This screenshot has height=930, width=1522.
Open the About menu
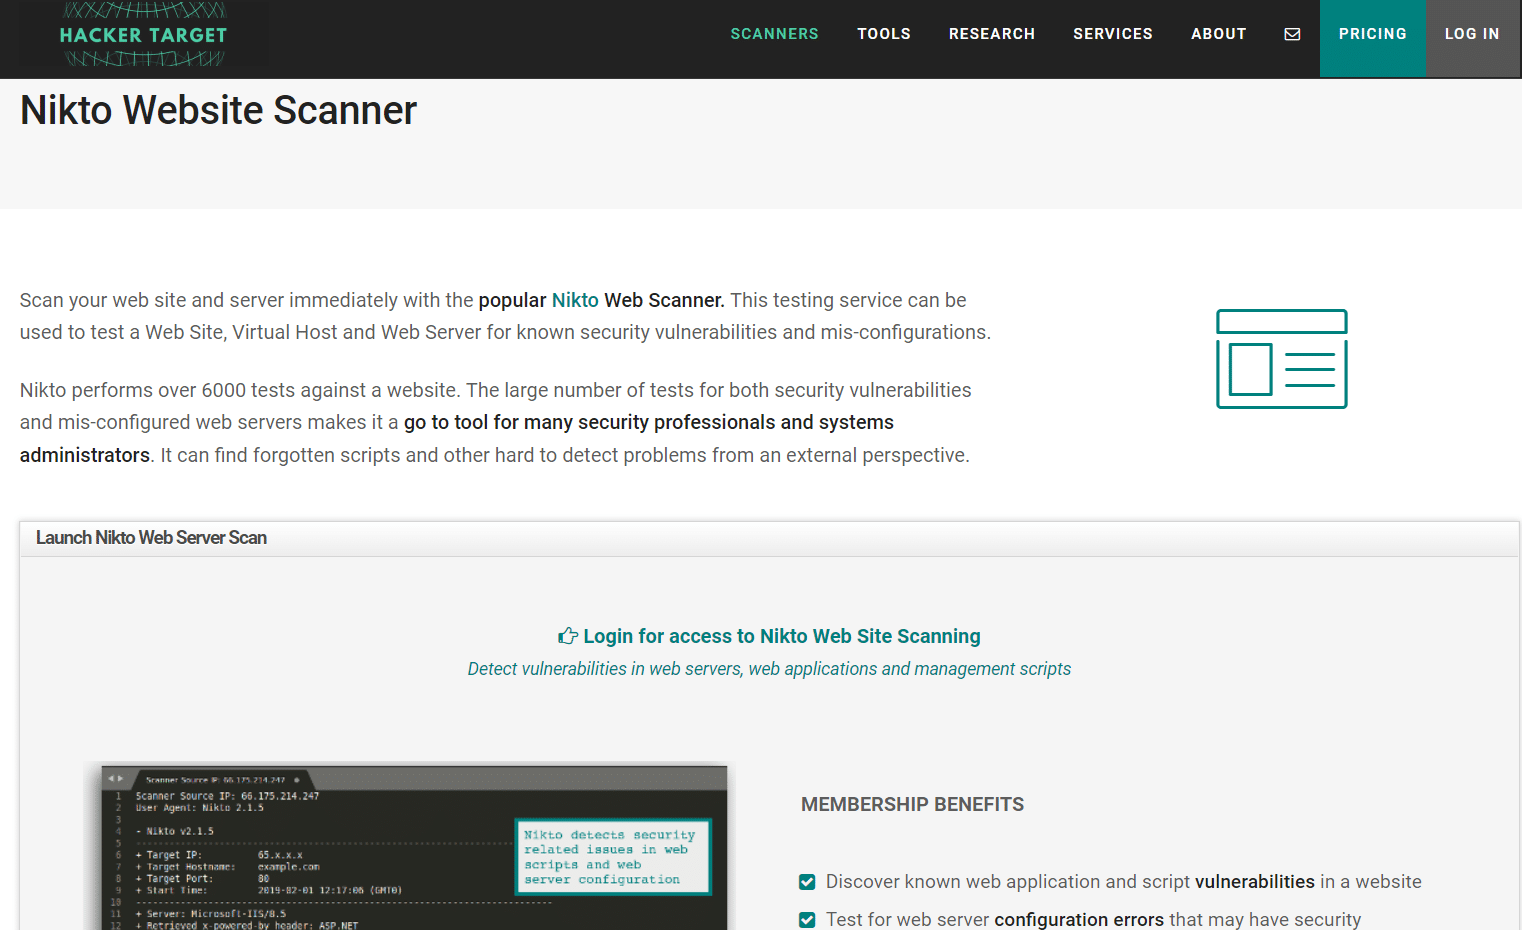(x=1218, y=34)
